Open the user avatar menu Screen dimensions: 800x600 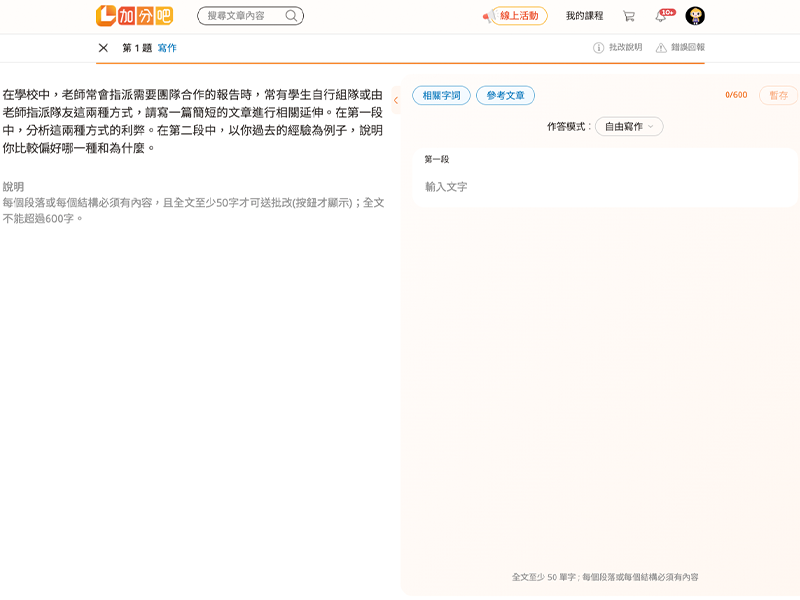pos(695,16)
